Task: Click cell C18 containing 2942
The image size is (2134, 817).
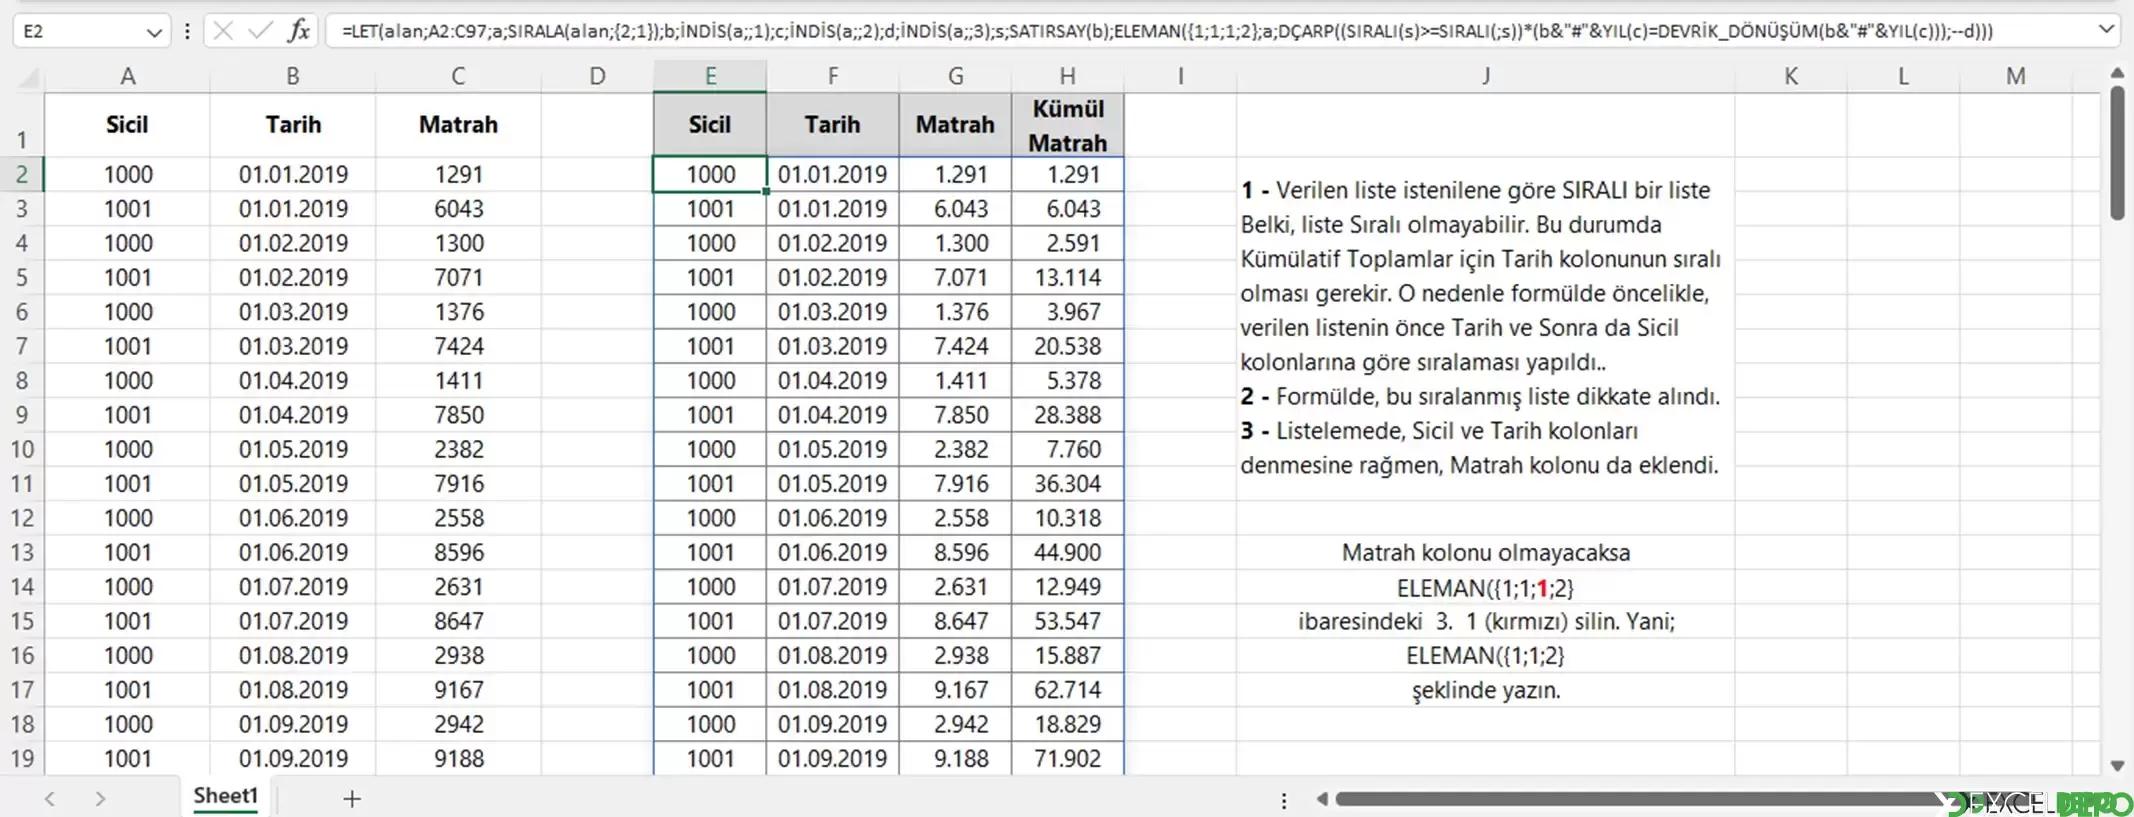Action: (458, 724)
